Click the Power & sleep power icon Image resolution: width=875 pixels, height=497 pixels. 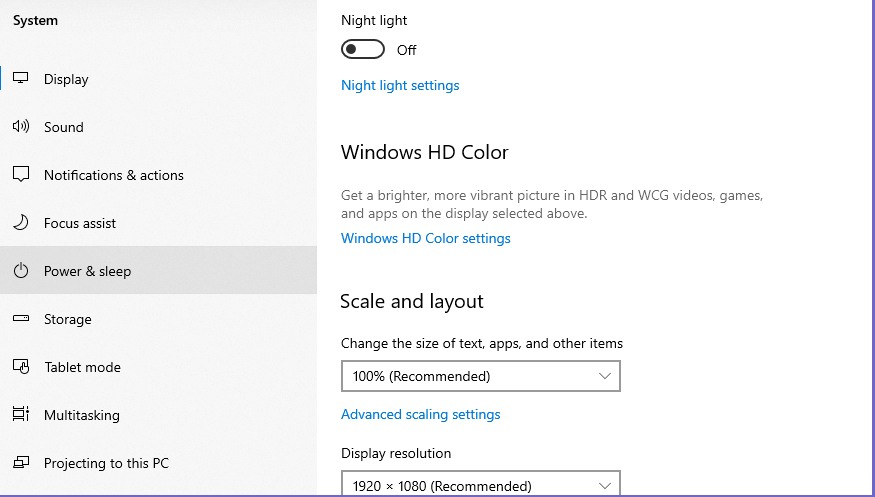[x=21, y=271]
